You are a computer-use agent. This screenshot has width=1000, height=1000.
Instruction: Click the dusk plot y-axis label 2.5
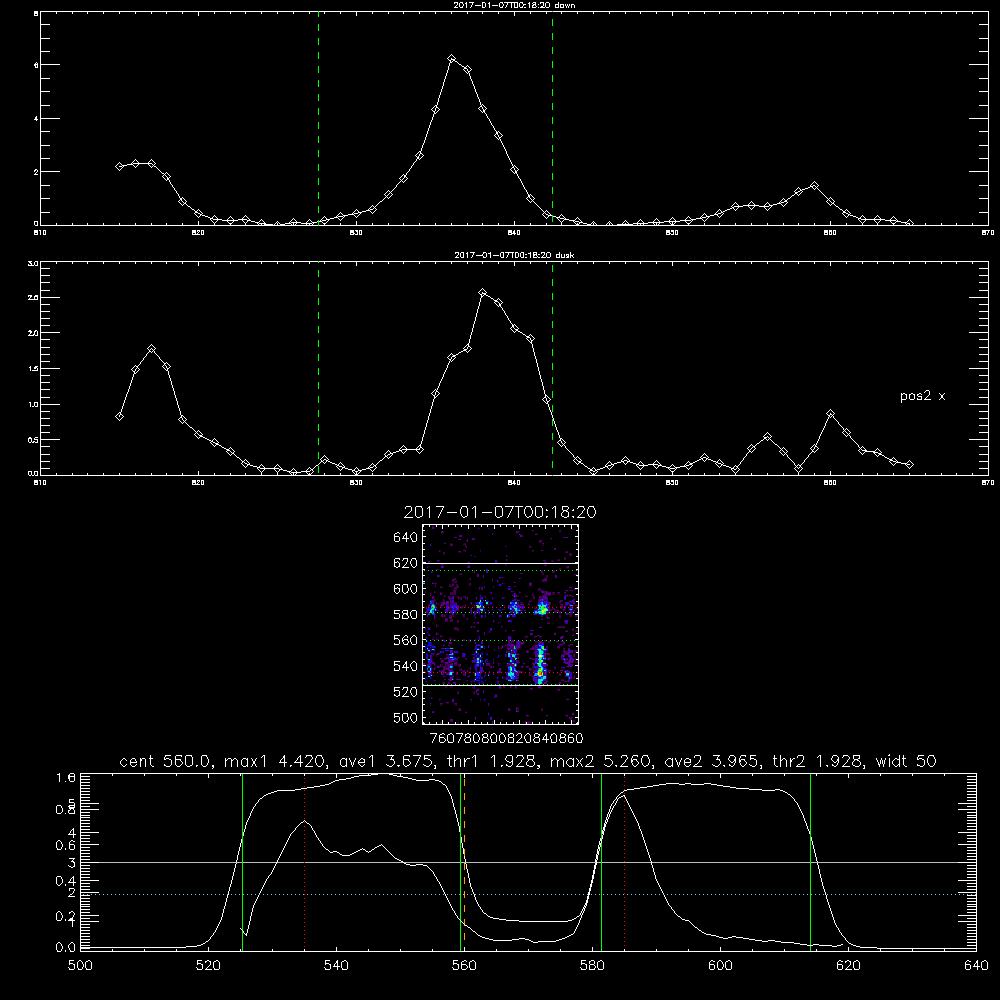33,298
